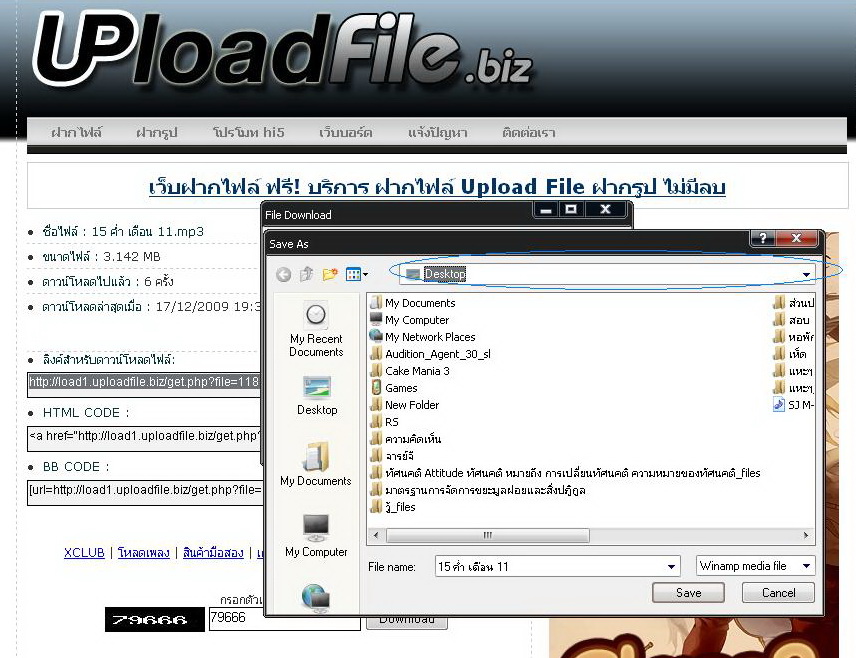Click the scroll right arrow in file list

coord(806,535)
